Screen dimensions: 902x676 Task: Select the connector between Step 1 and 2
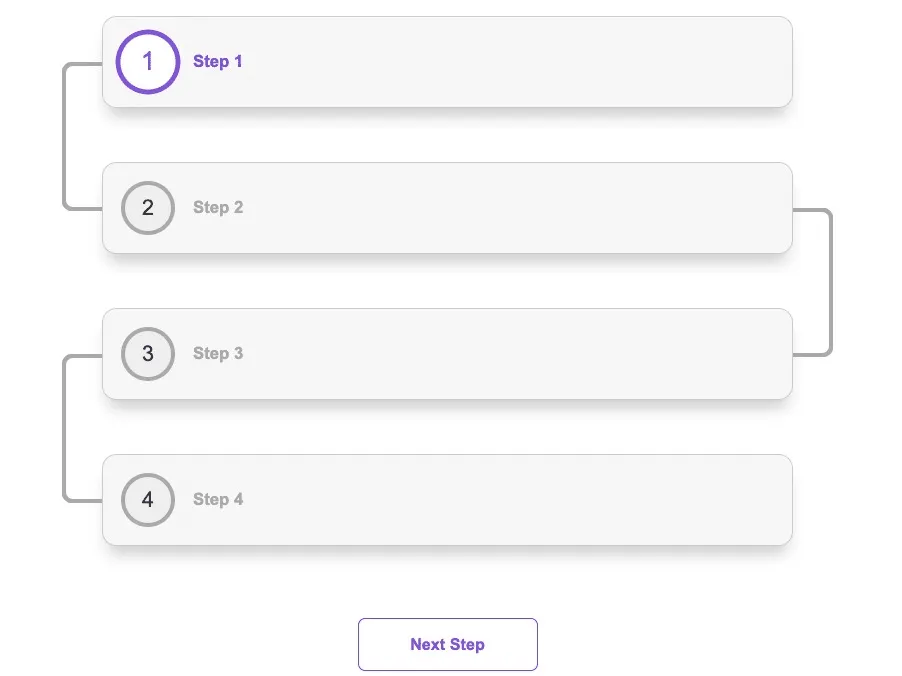tap(65, 135)
